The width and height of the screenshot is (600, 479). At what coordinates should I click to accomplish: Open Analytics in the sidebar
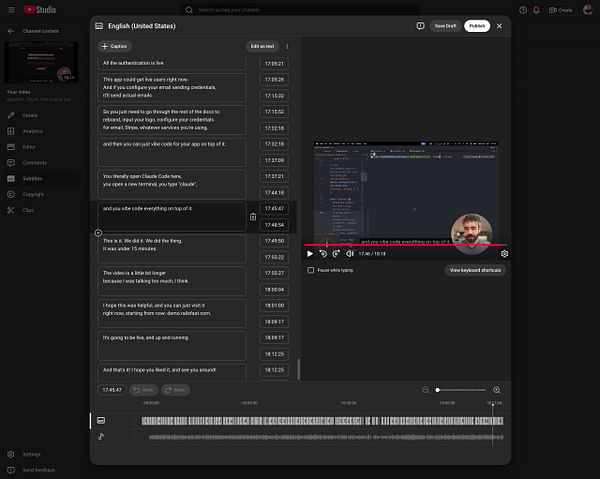click(33, 131)
